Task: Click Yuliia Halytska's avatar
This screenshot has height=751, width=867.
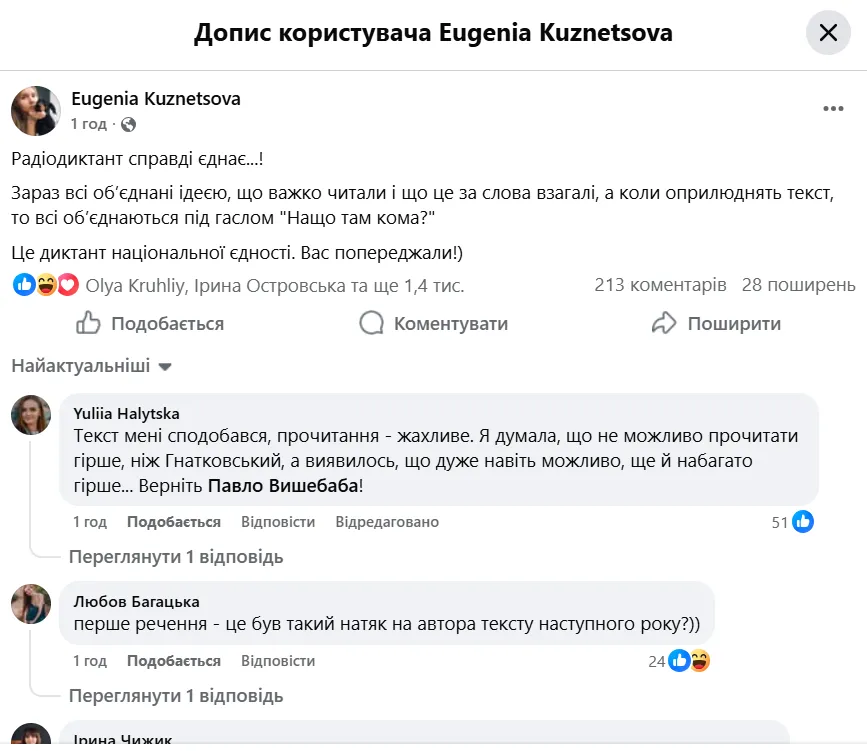Action: [x=31, y=415]
